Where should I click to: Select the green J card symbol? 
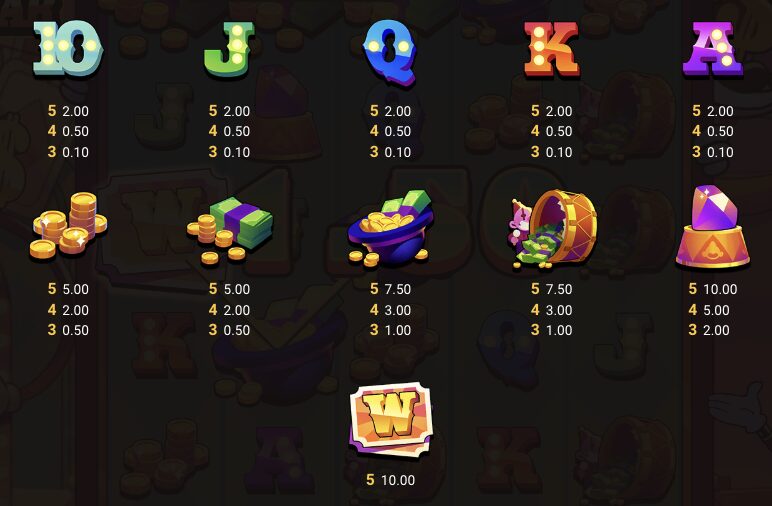(x=229, y=49)
